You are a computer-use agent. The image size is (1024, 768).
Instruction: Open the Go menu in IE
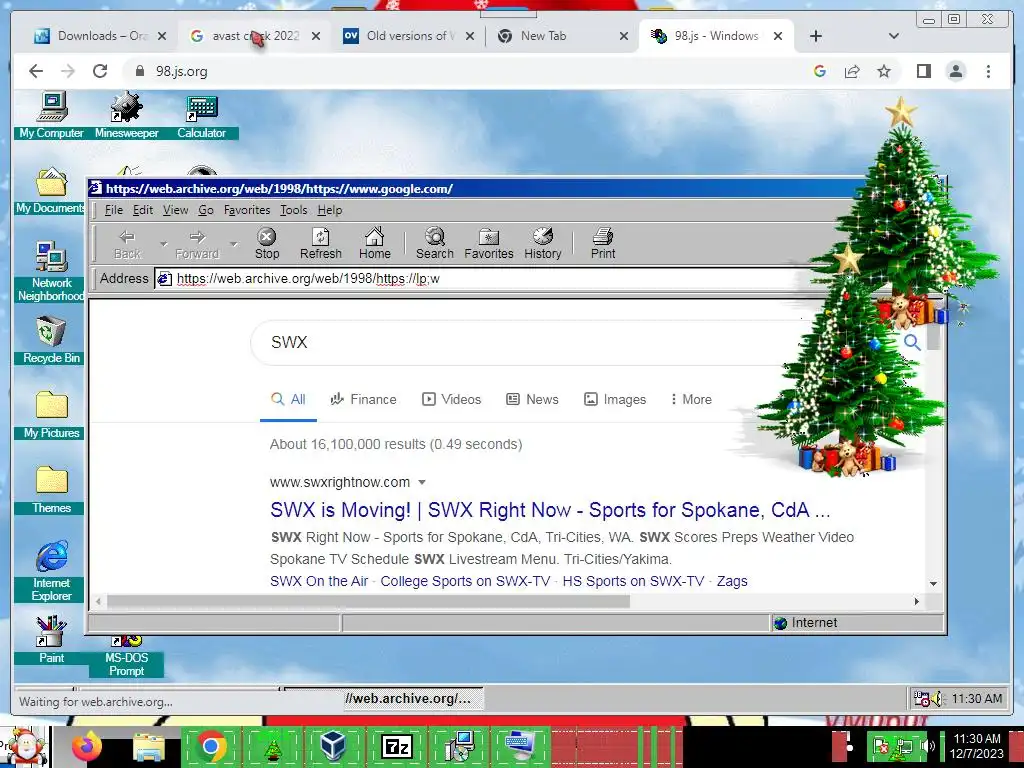(x=206, y=210)
